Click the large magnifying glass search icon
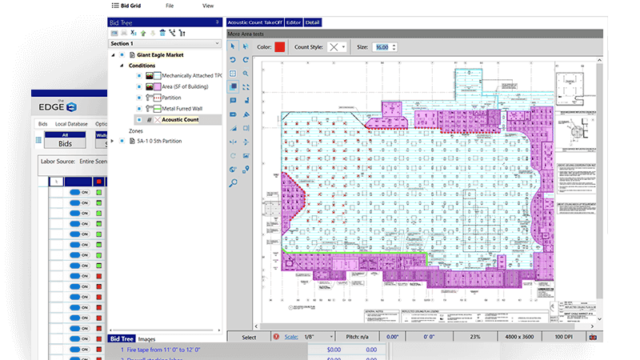640x360 pixels. (233, 183)
